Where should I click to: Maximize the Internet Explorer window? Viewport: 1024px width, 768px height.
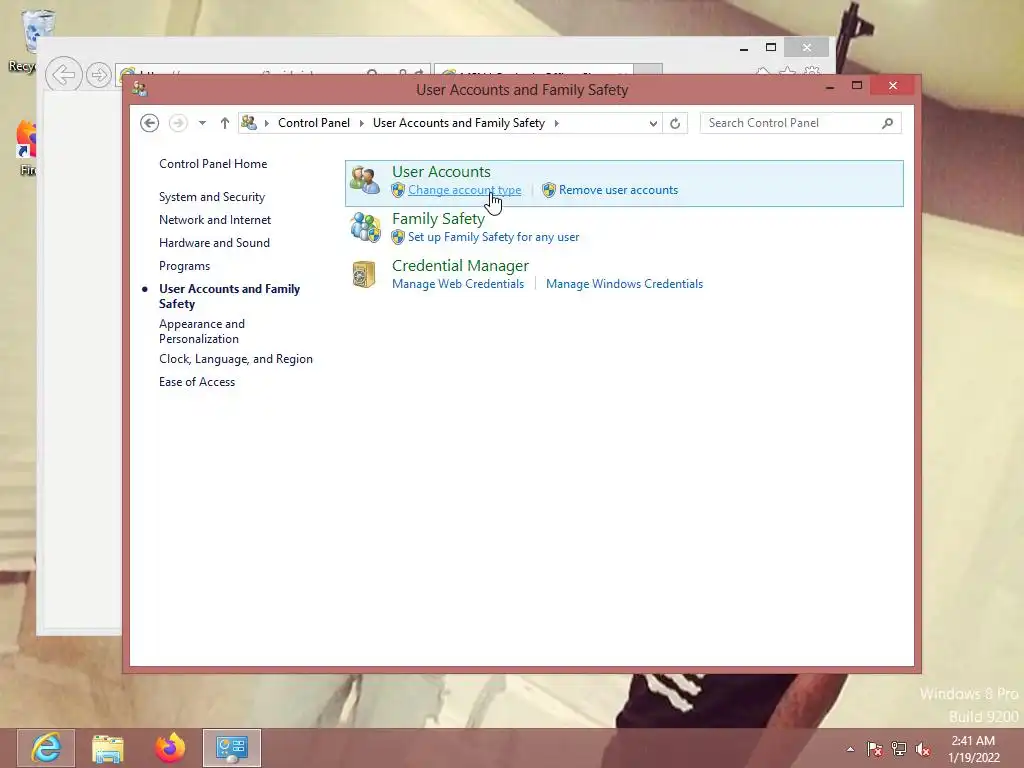(771, 48)
